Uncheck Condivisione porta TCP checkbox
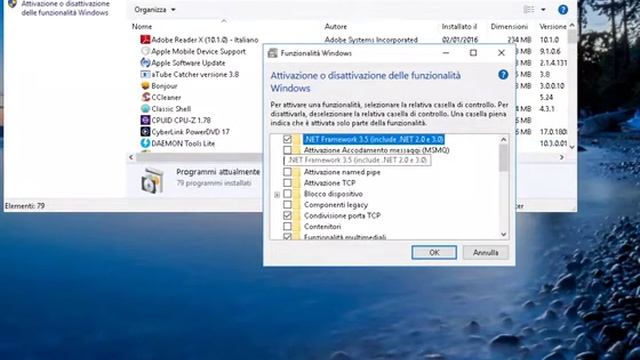This screenshot has width=640, height=360. [287, 216]
